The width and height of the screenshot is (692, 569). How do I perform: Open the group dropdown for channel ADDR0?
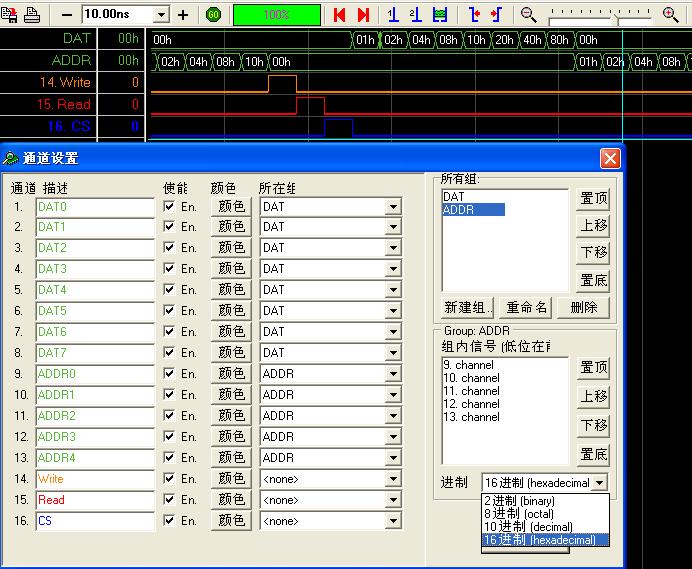click(393, 374)
